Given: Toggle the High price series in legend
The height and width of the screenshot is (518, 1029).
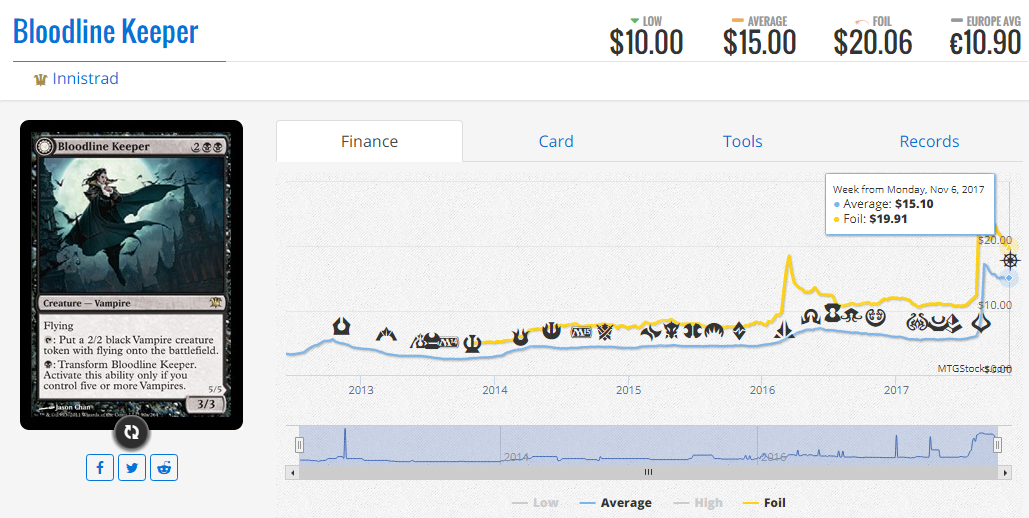Looking at the screenshot, I should [x=698, y=503].
